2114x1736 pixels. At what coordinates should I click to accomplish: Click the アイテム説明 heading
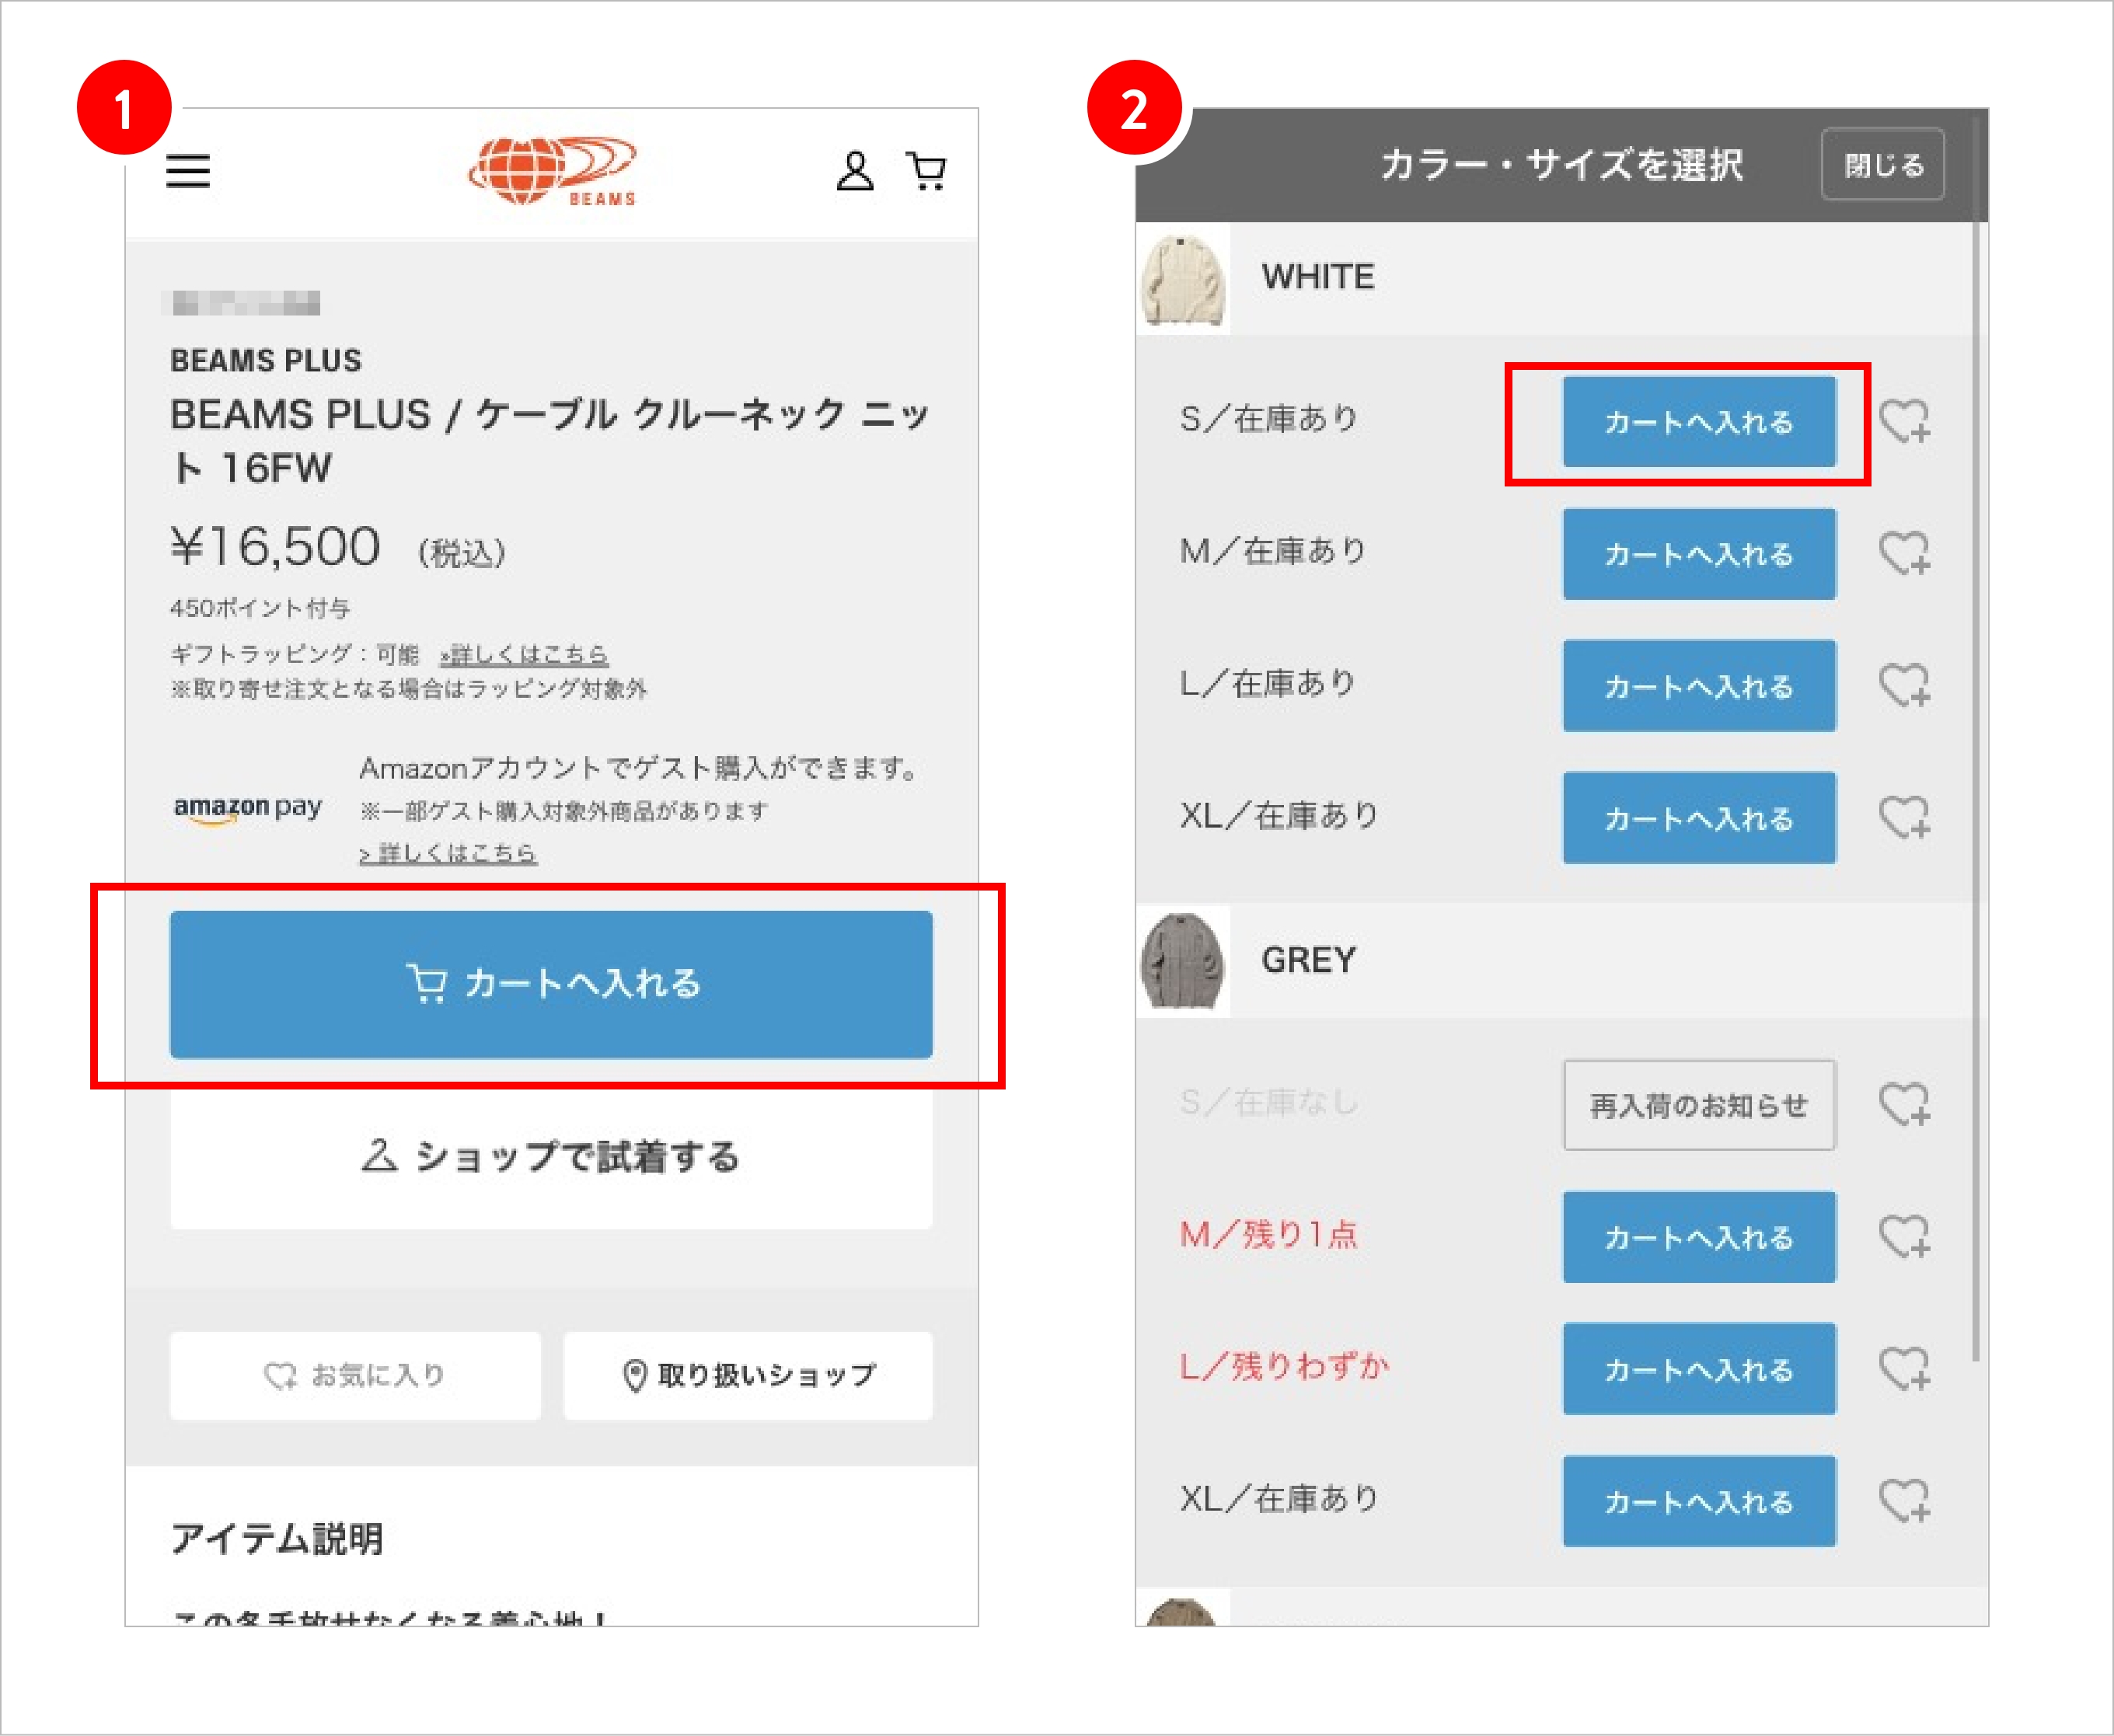tap(278, 1538)
